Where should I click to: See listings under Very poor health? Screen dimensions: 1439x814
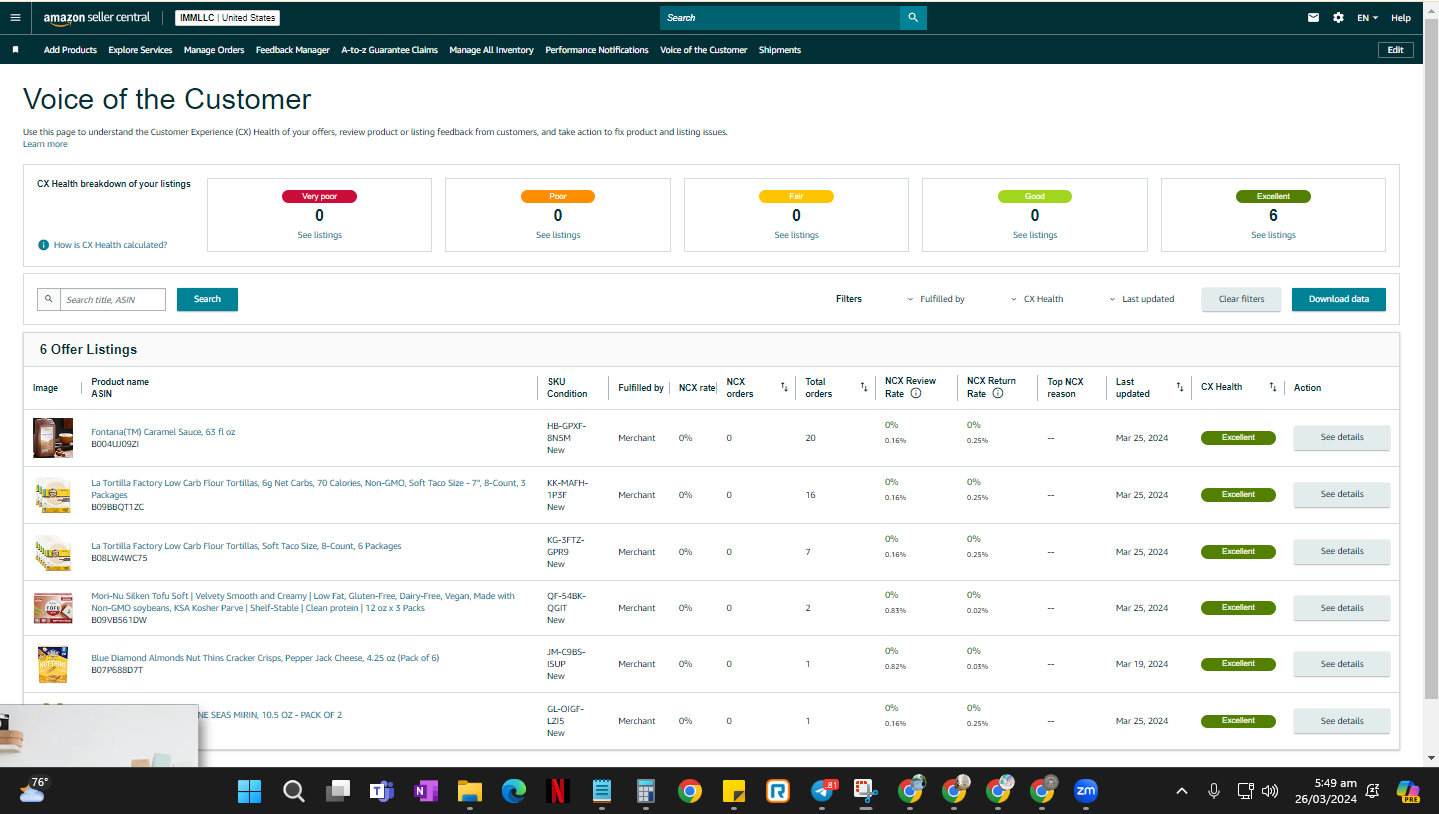320,235
